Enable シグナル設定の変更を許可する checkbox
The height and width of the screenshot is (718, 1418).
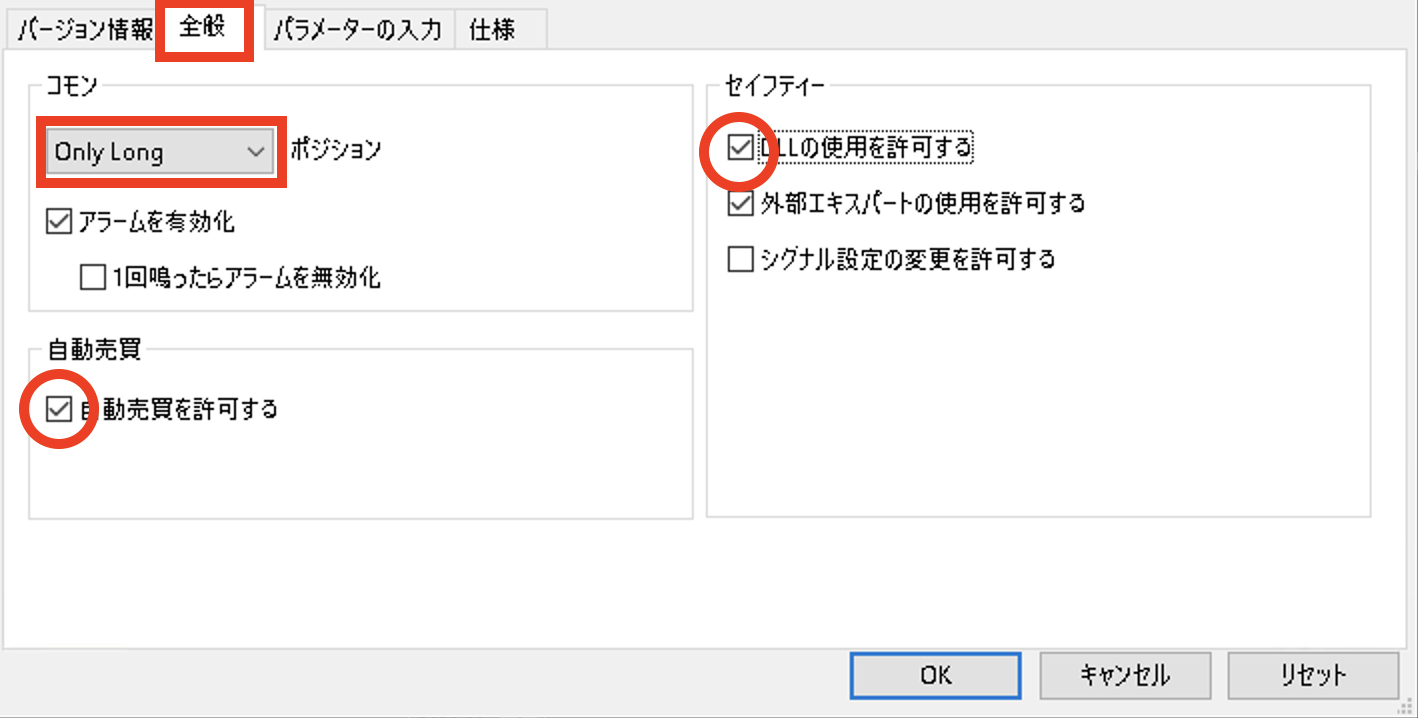coord(740,260)
